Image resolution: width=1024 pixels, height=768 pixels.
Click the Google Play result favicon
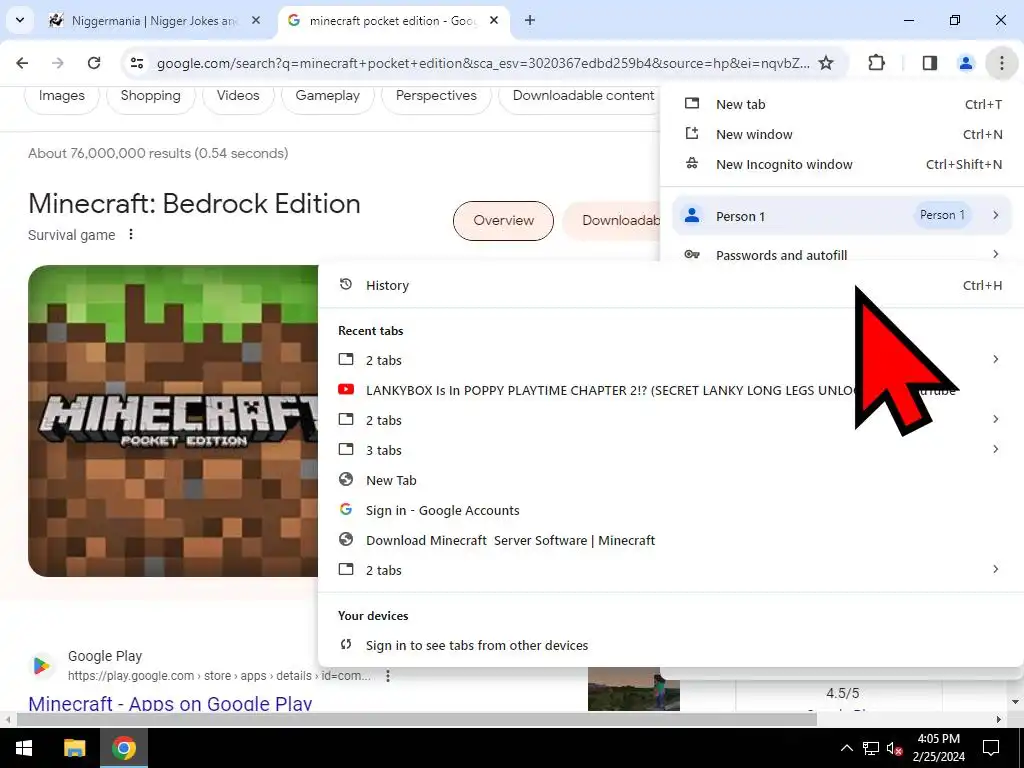pos(41,665)
